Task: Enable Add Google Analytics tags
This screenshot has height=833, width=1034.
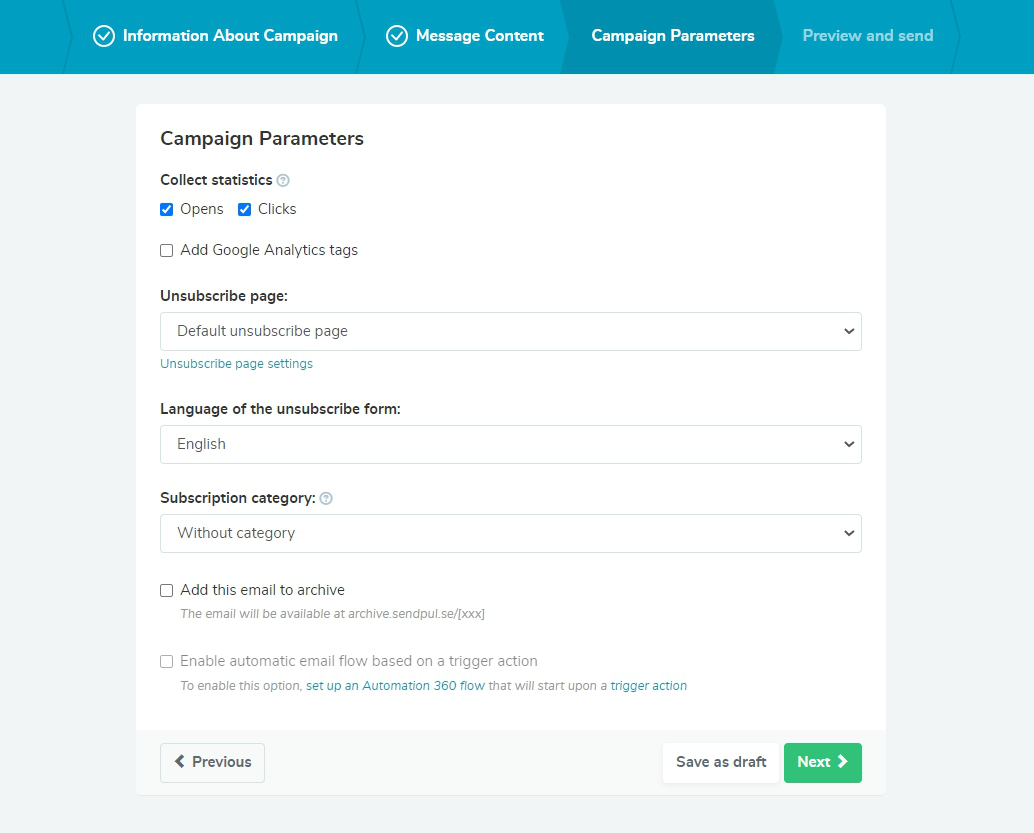Action: [166, 250]
